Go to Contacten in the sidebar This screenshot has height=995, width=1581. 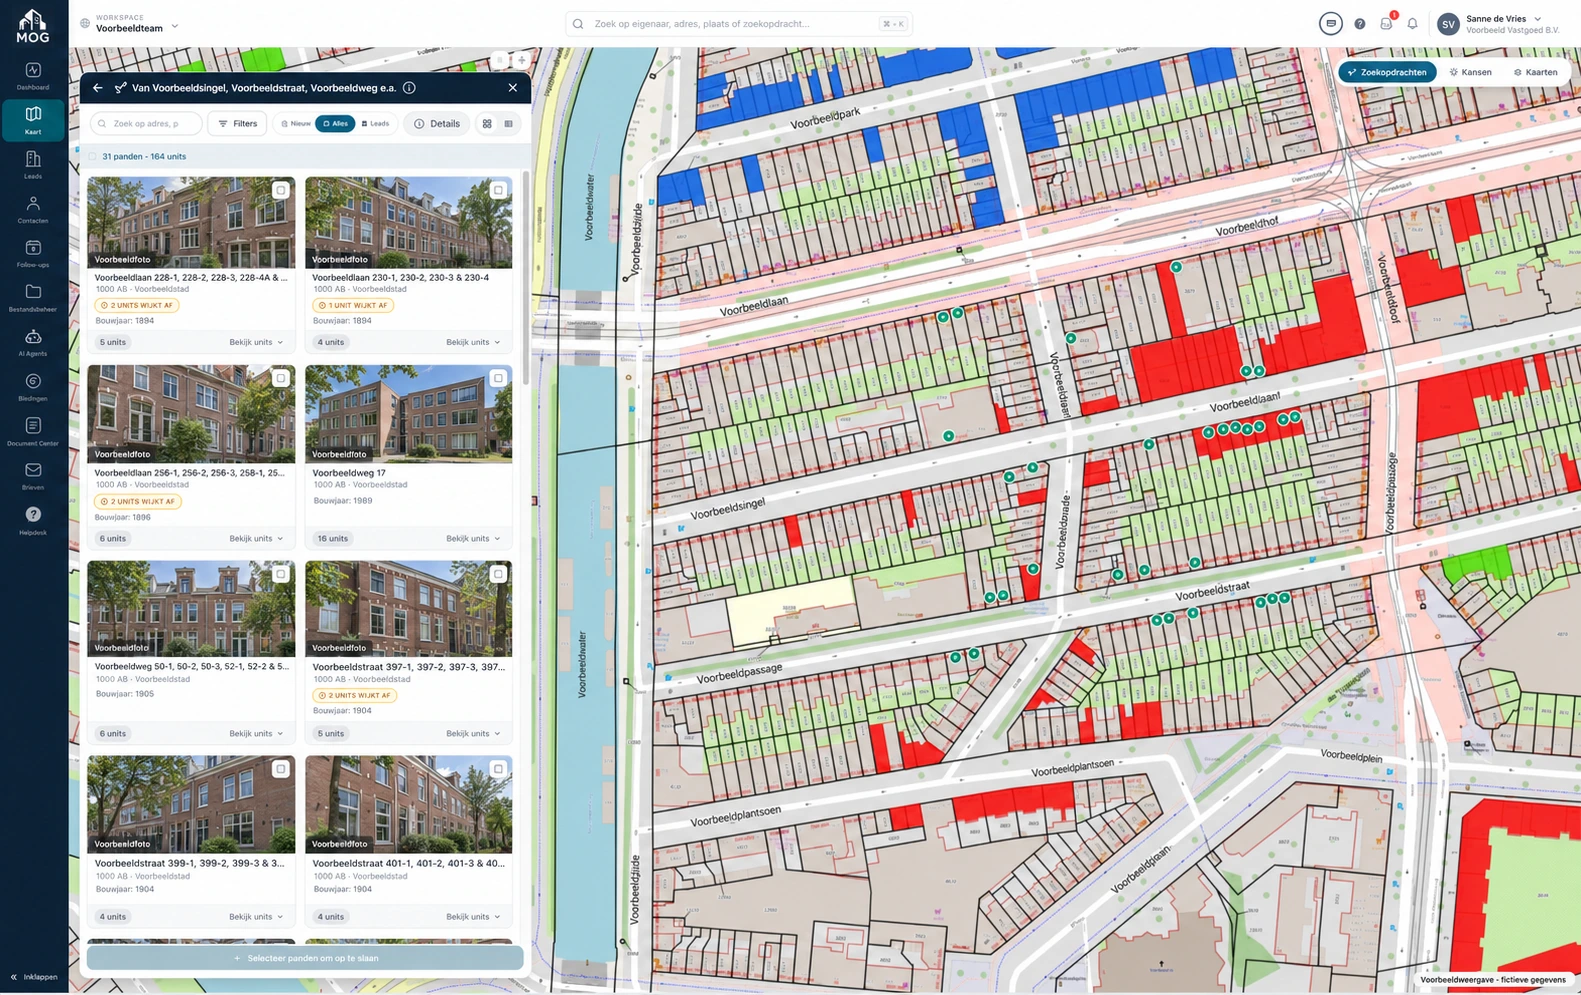coord(33,210)
